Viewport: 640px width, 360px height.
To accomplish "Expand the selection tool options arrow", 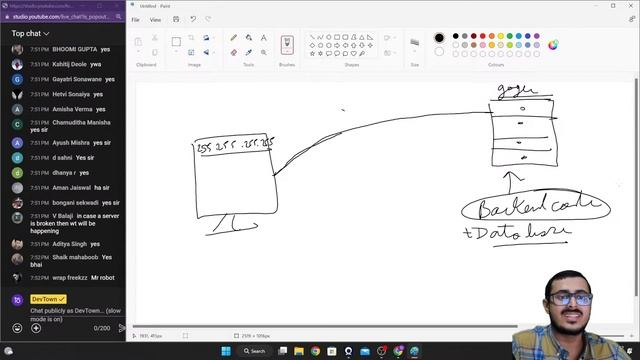I will tap(176, 52).
